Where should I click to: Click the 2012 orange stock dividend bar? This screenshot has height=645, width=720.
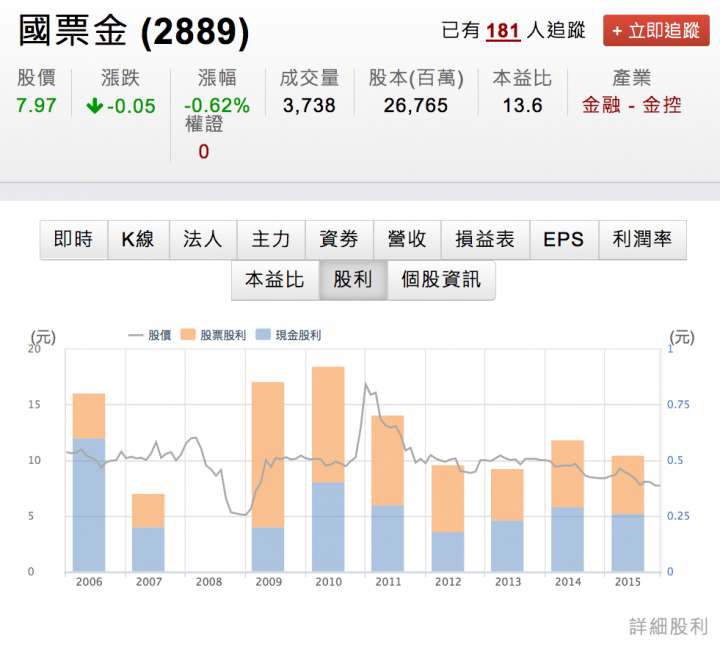point(448,499)
